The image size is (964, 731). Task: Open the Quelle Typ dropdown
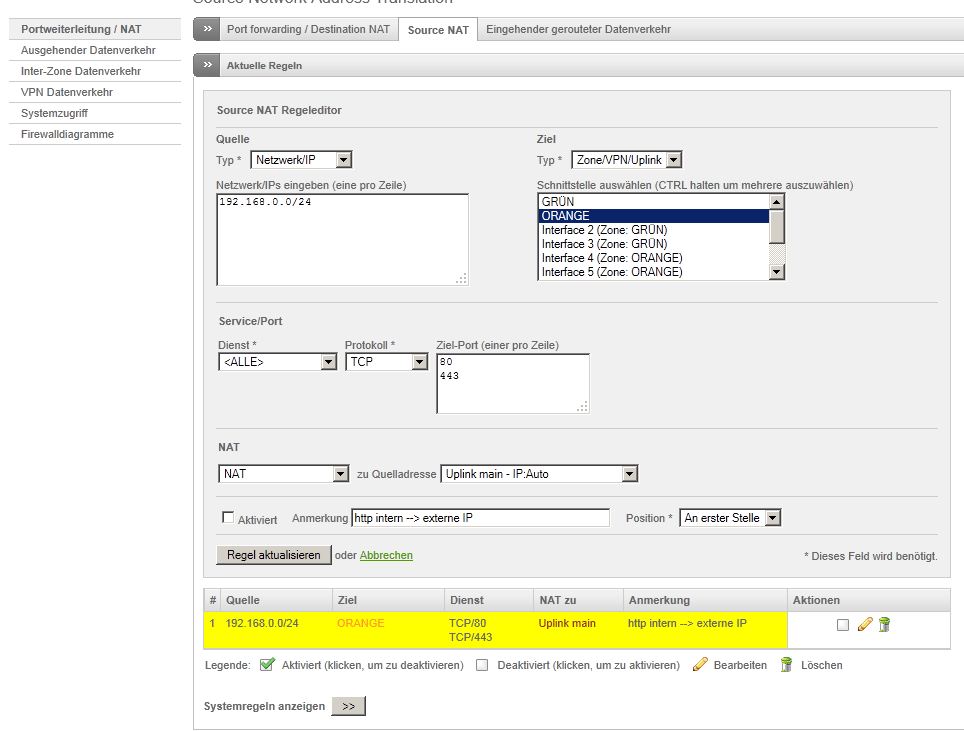[301, 160]
